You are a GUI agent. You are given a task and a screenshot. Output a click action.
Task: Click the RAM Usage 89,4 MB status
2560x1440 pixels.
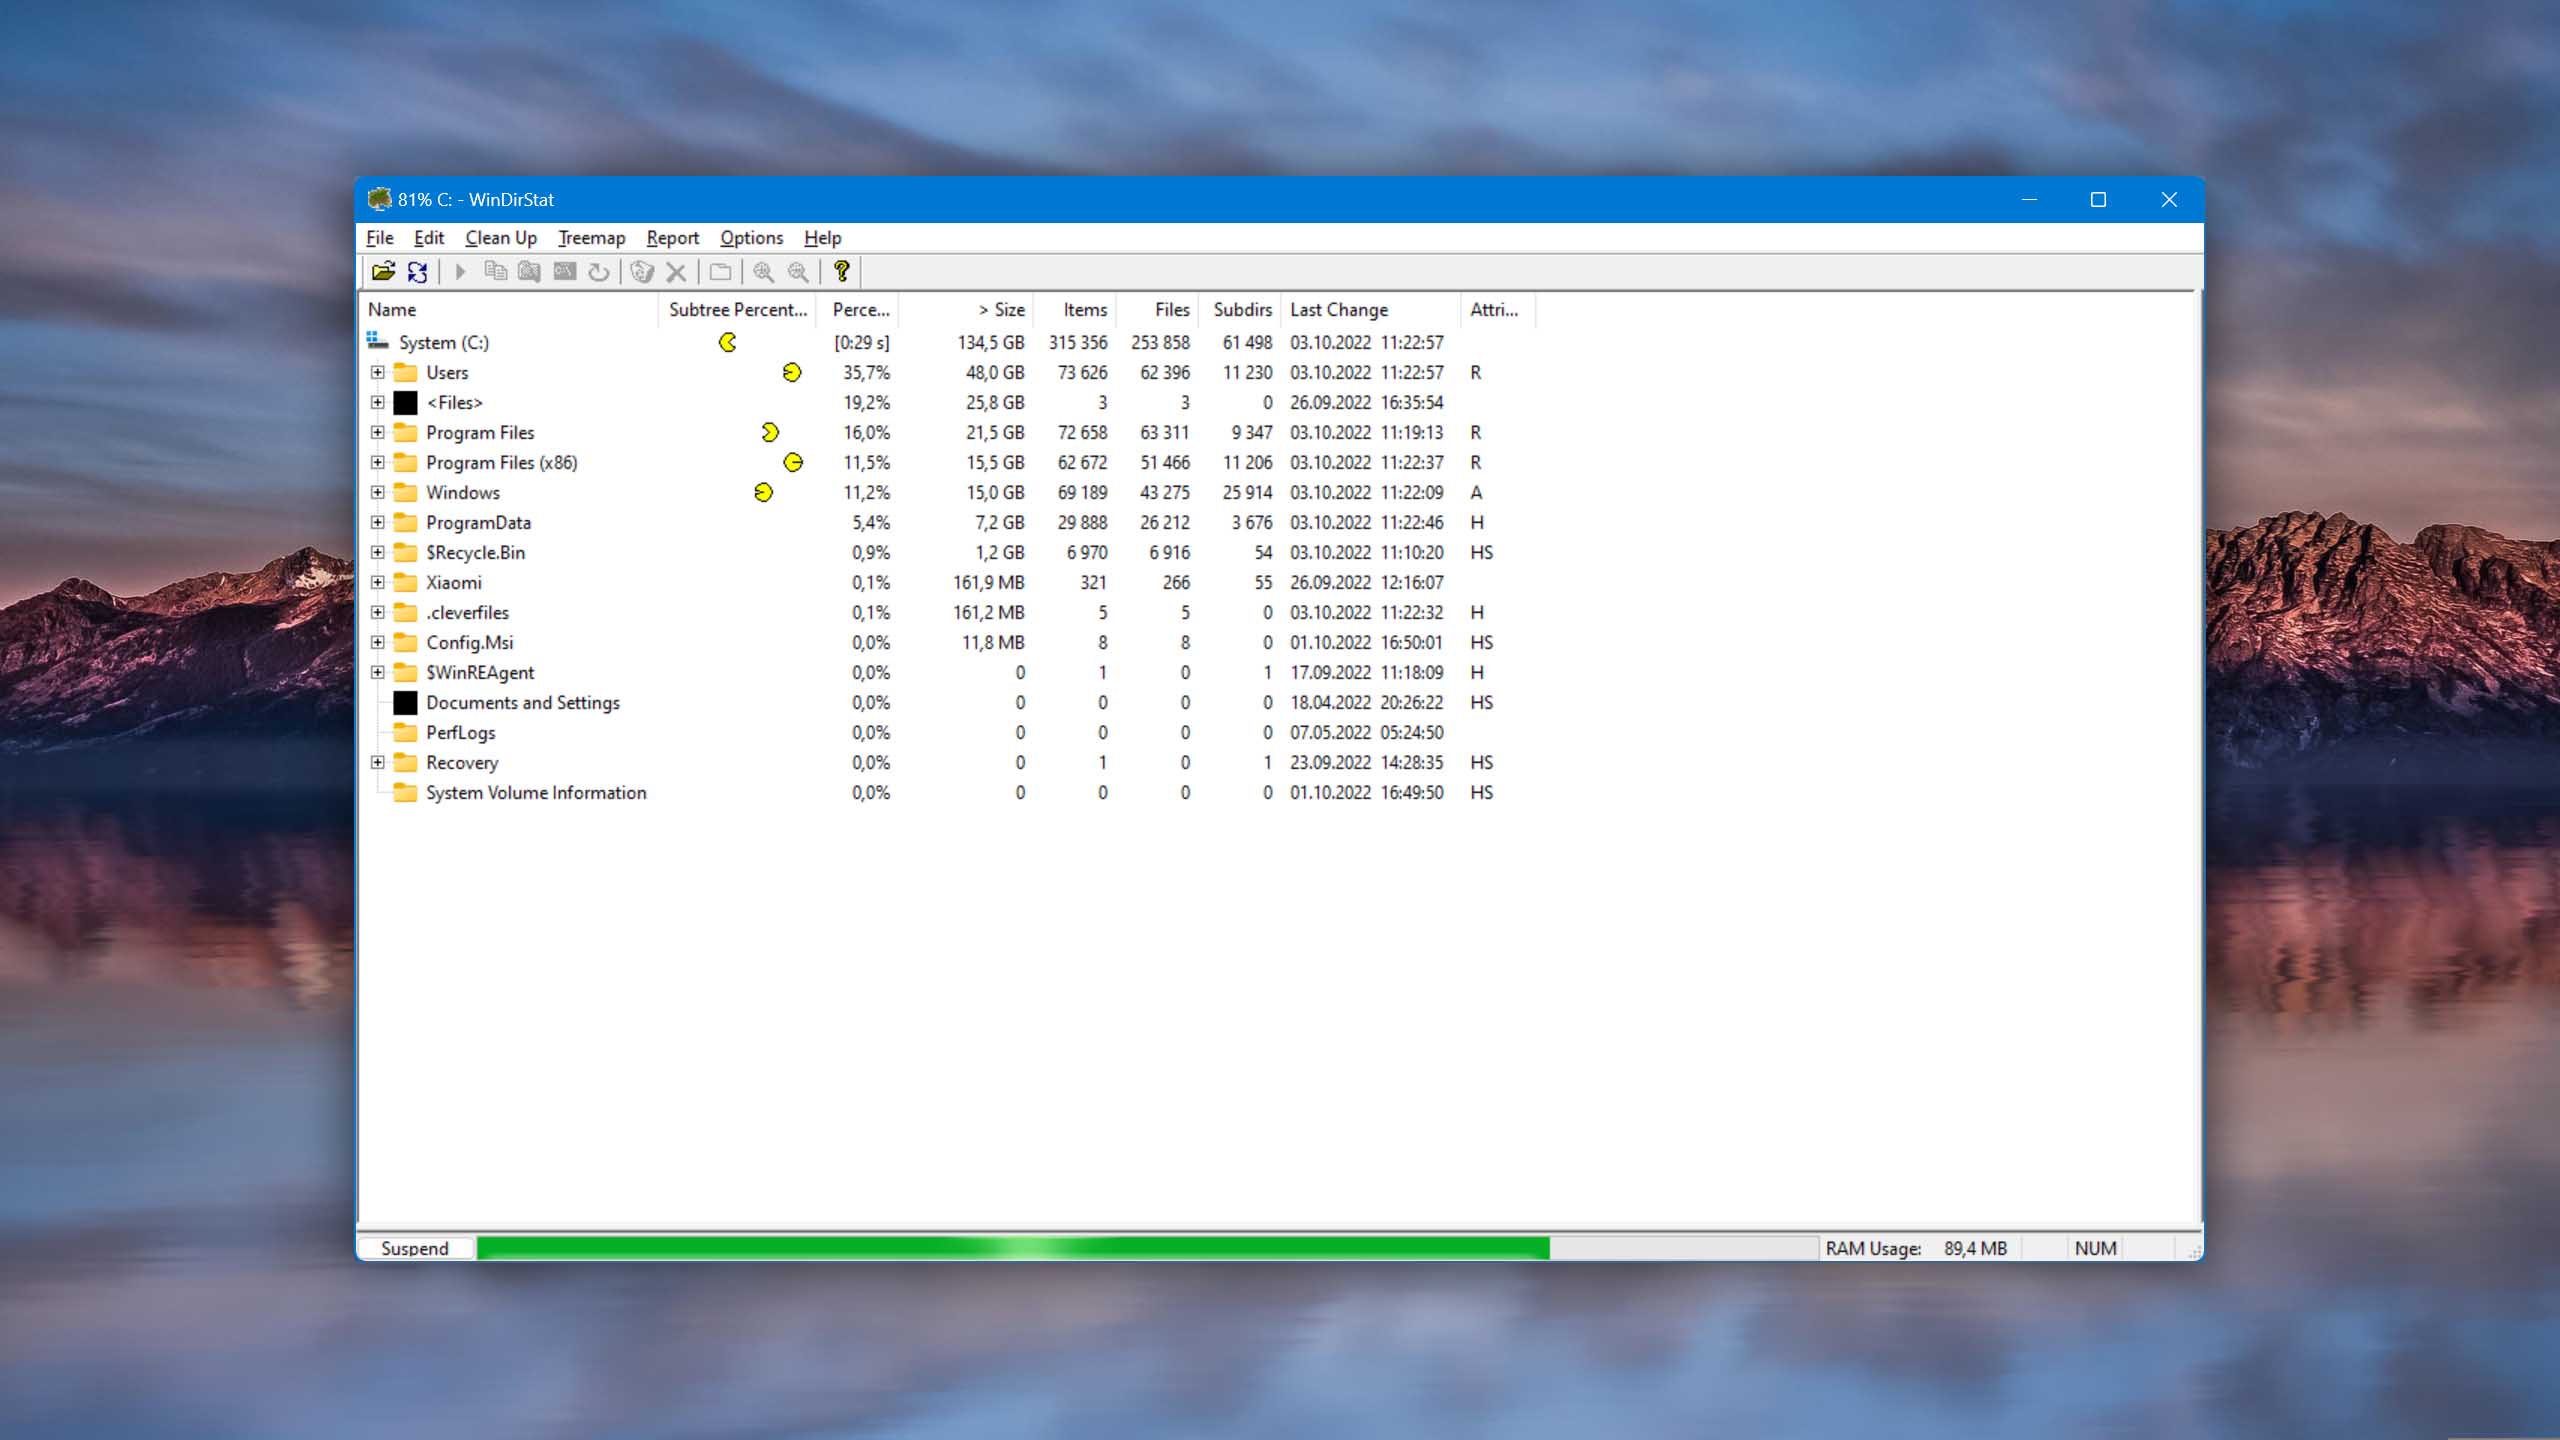coord(1916,1248)
